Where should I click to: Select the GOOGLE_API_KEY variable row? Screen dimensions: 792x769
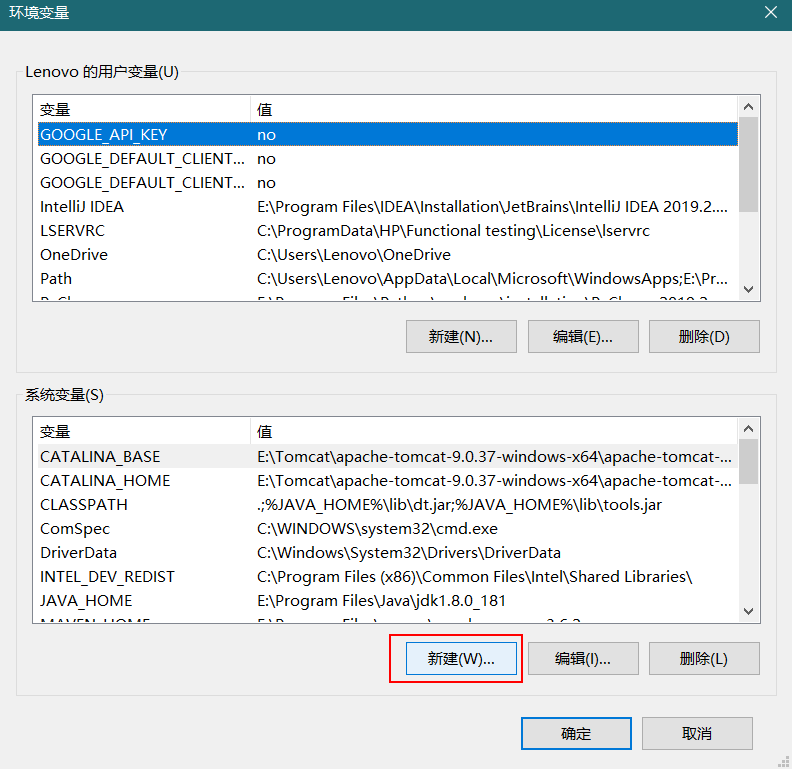[388, 134]
